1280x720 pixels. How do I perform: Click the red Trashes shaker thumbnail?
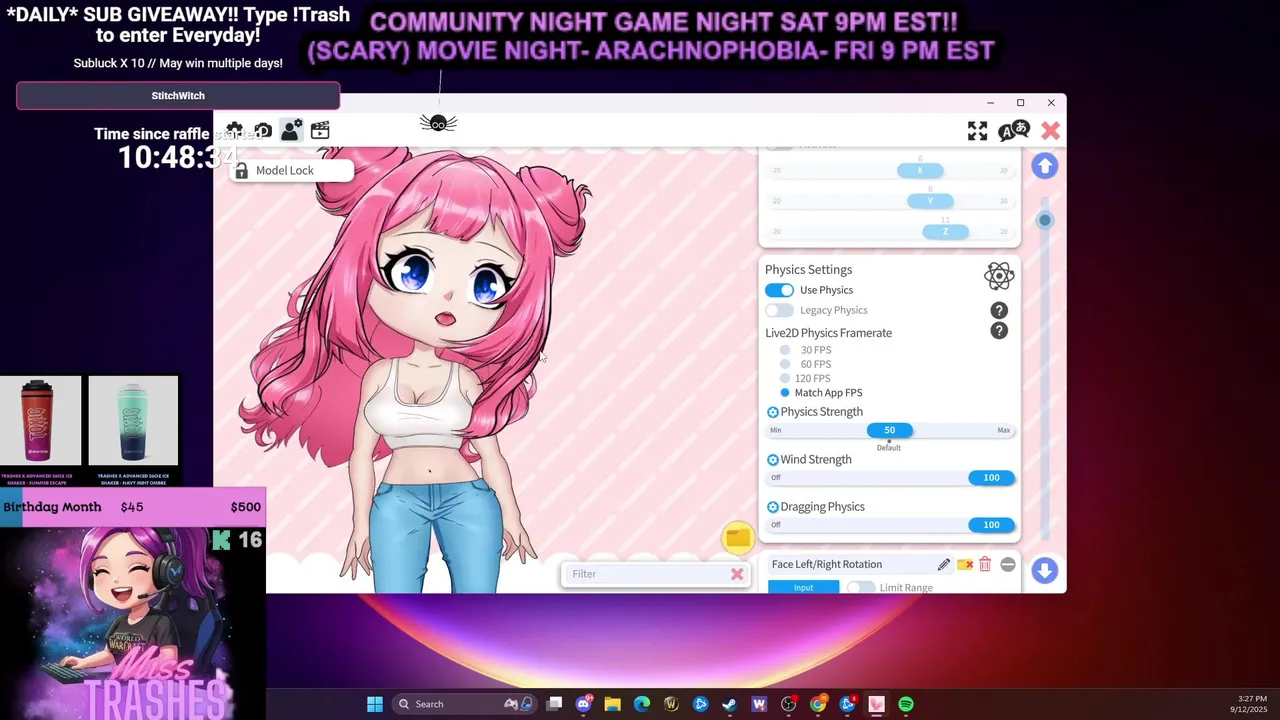pos(40,421)
